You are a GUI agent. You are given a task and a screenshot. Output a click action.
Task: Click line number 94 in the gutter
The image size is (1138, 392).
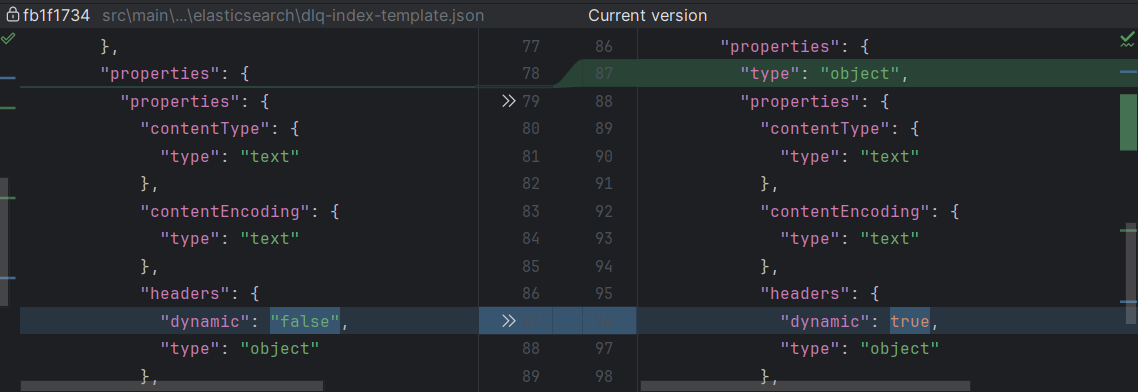604,266
